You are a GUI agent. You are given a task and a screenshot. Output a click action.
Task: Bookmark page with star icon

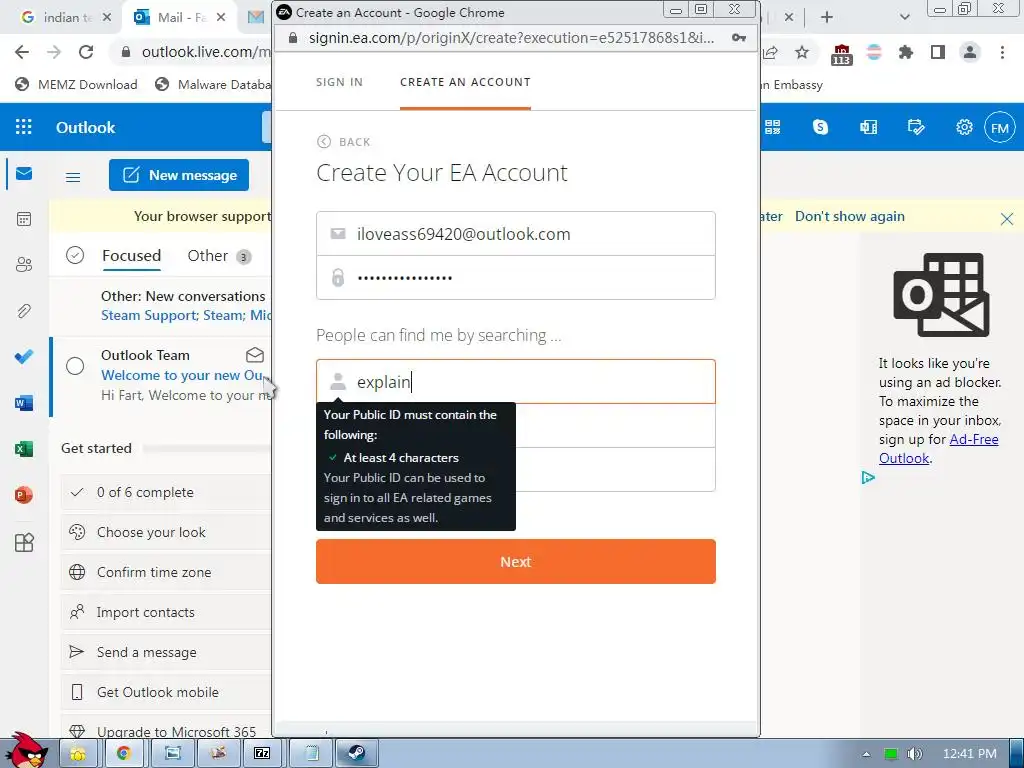click(x=802, y=52)
